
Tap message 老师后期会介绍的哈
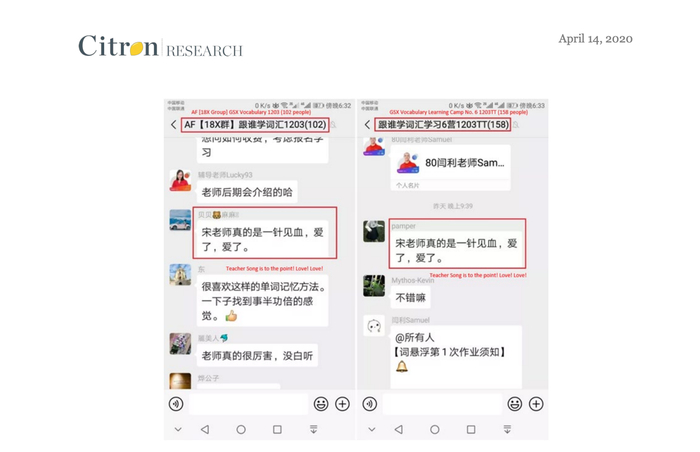[247, 192]
